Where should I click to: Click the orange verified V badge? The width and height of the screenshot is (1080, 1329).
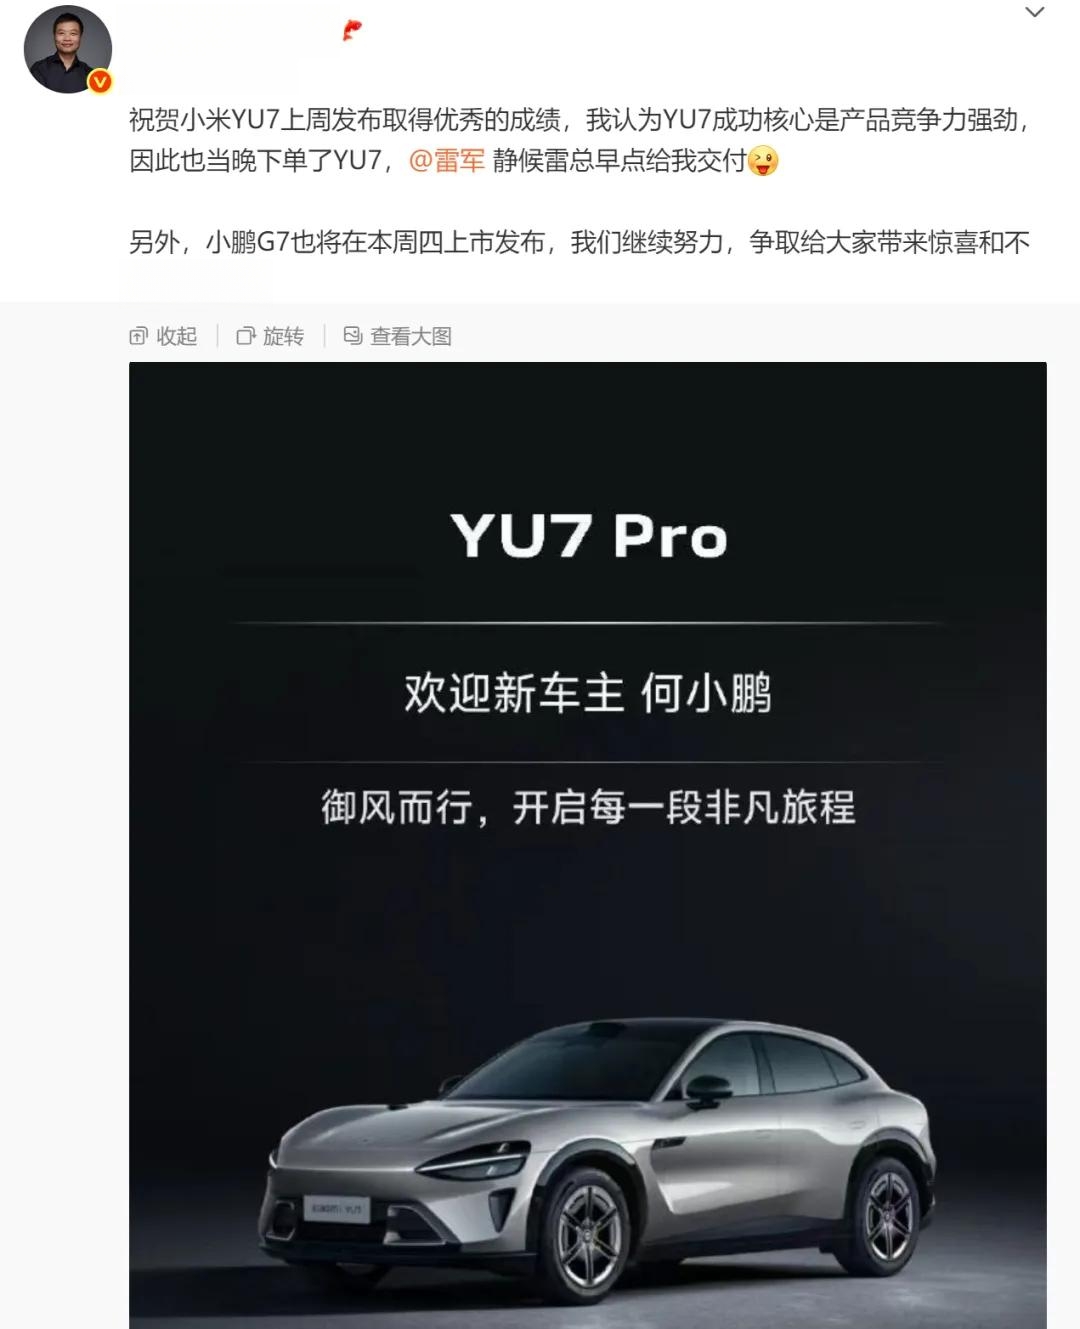coord(100,81)
